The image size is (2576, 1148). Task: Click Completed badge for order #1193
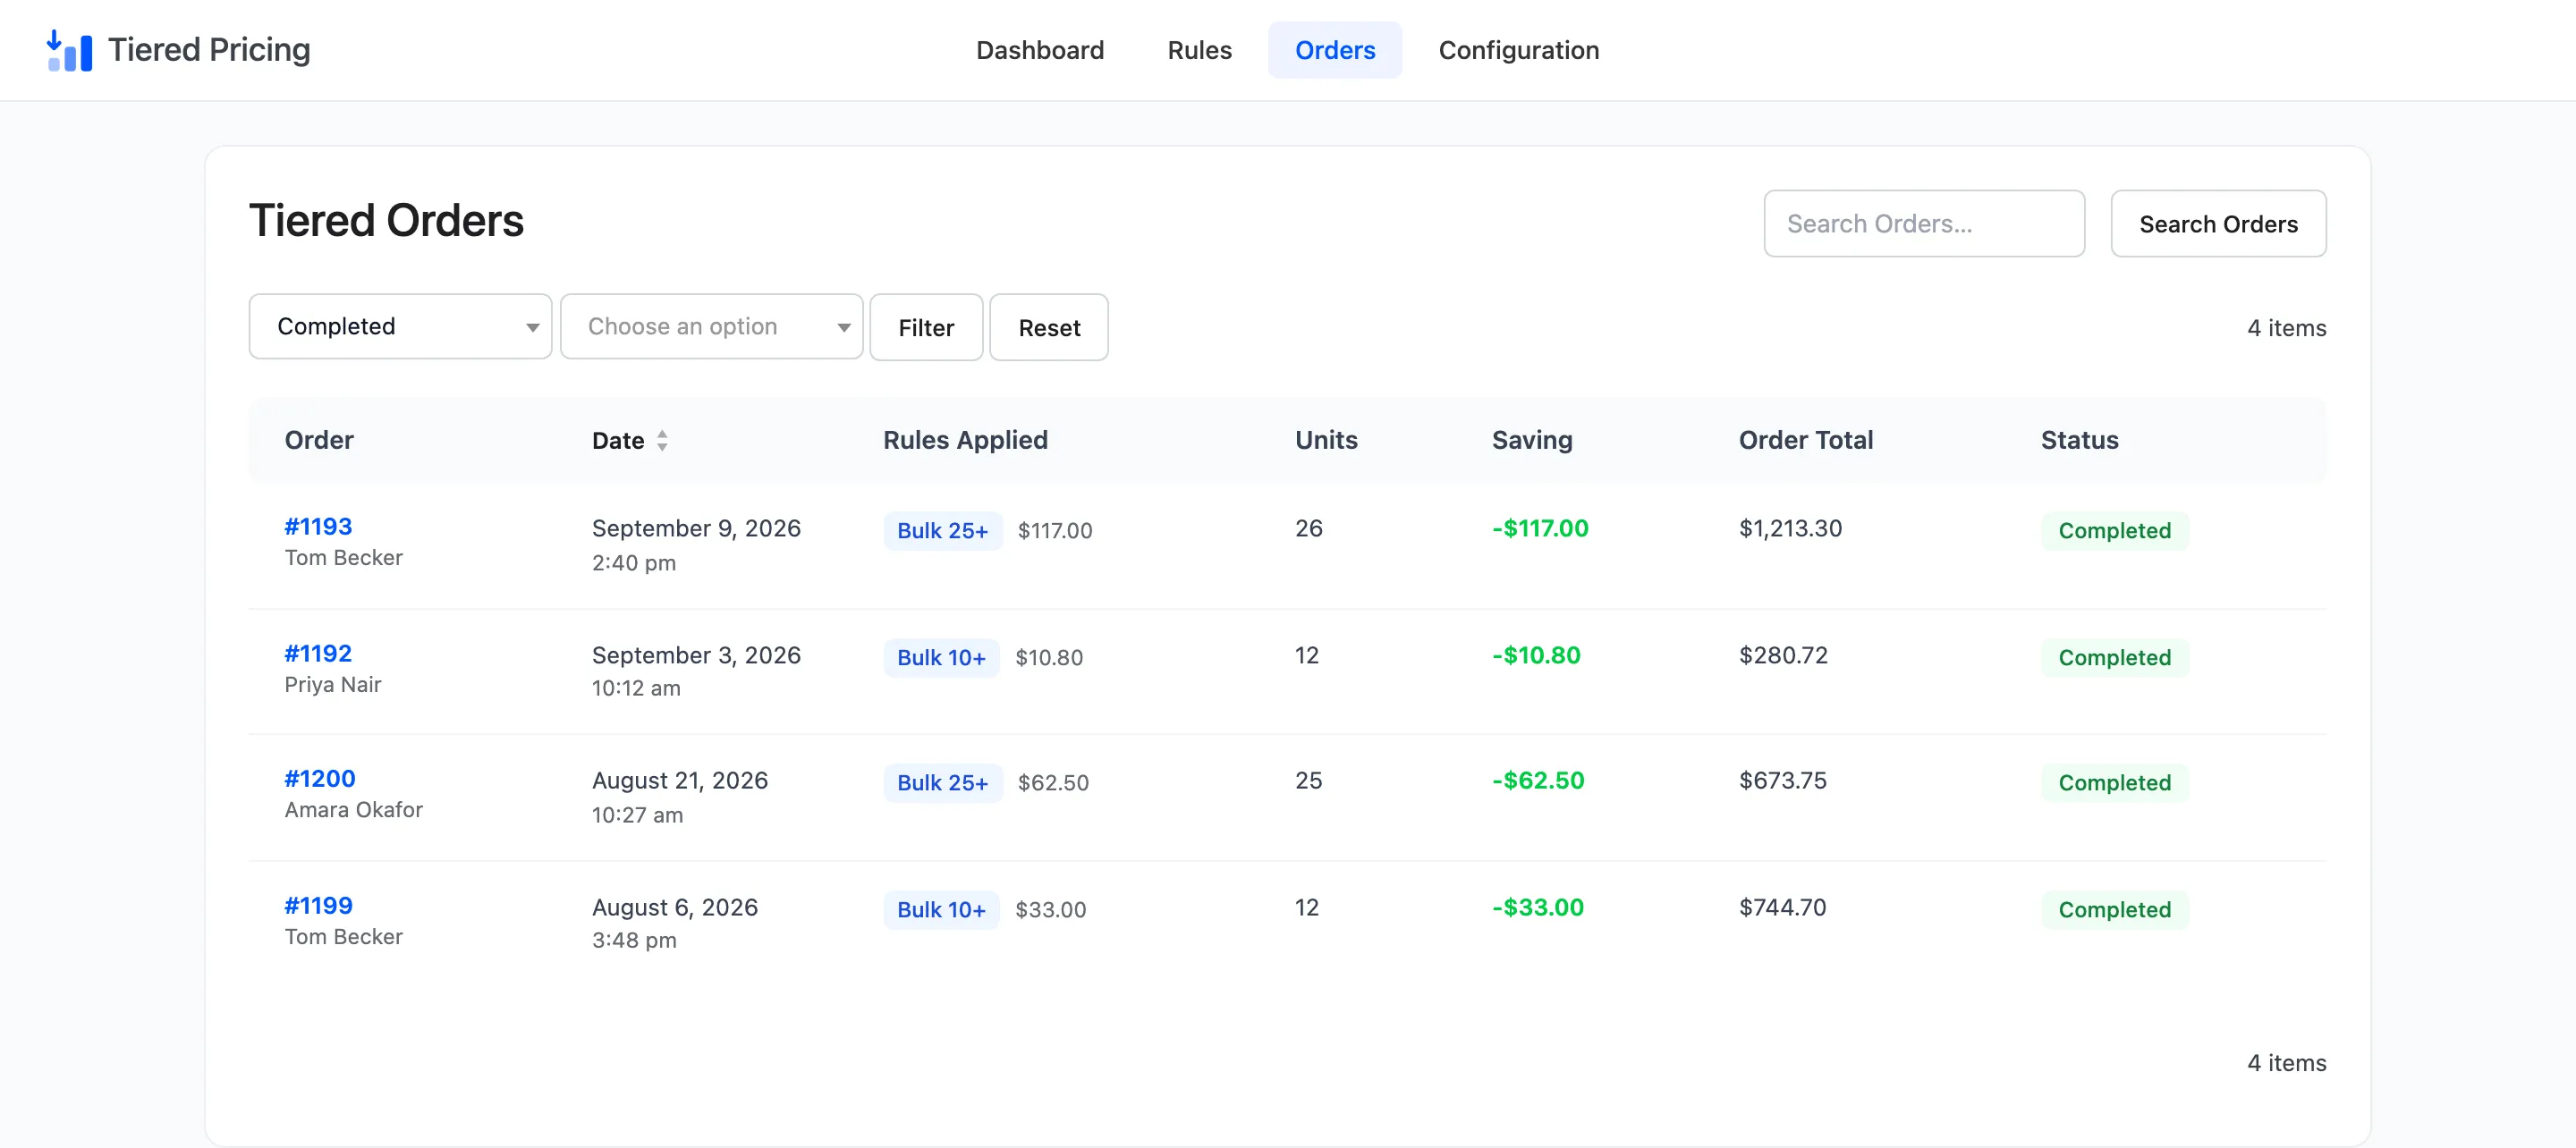(x=2115, y=531)
